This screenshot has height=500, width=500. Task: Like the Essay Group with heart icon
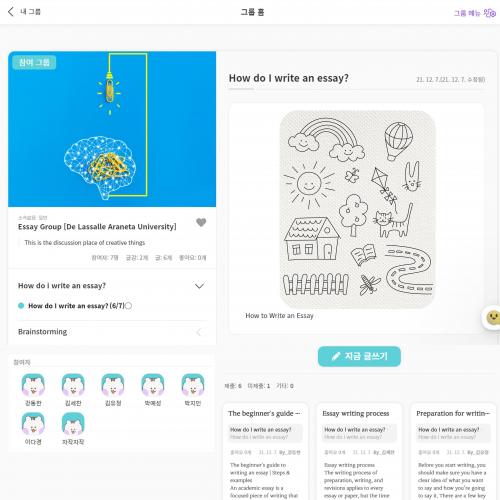click(x=201, y=222)
